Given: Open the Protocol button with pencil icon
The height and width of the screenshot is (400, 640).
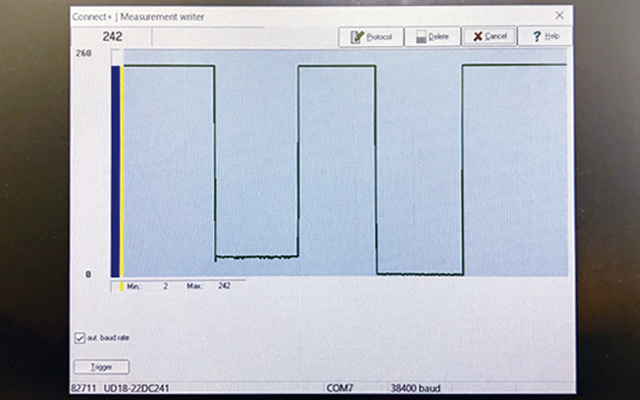Looking at the screenshot, I should [371, 36].
